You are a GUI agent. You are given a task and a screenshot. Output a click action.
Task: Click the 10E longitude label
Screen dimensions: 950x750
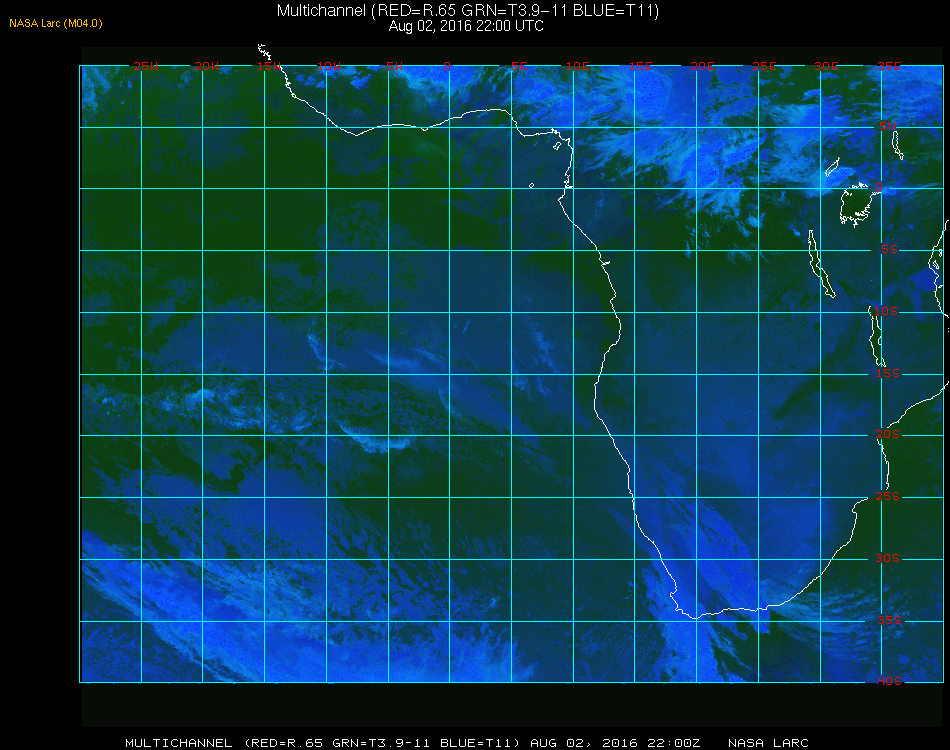[577, 66]
